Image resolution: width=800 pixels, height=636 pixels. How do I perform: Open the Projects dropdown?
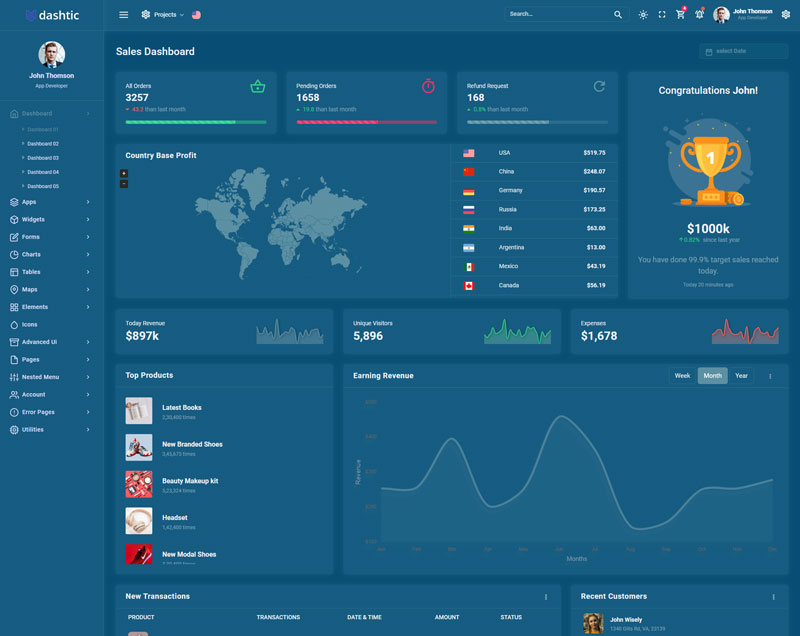[x=163, y=15]
